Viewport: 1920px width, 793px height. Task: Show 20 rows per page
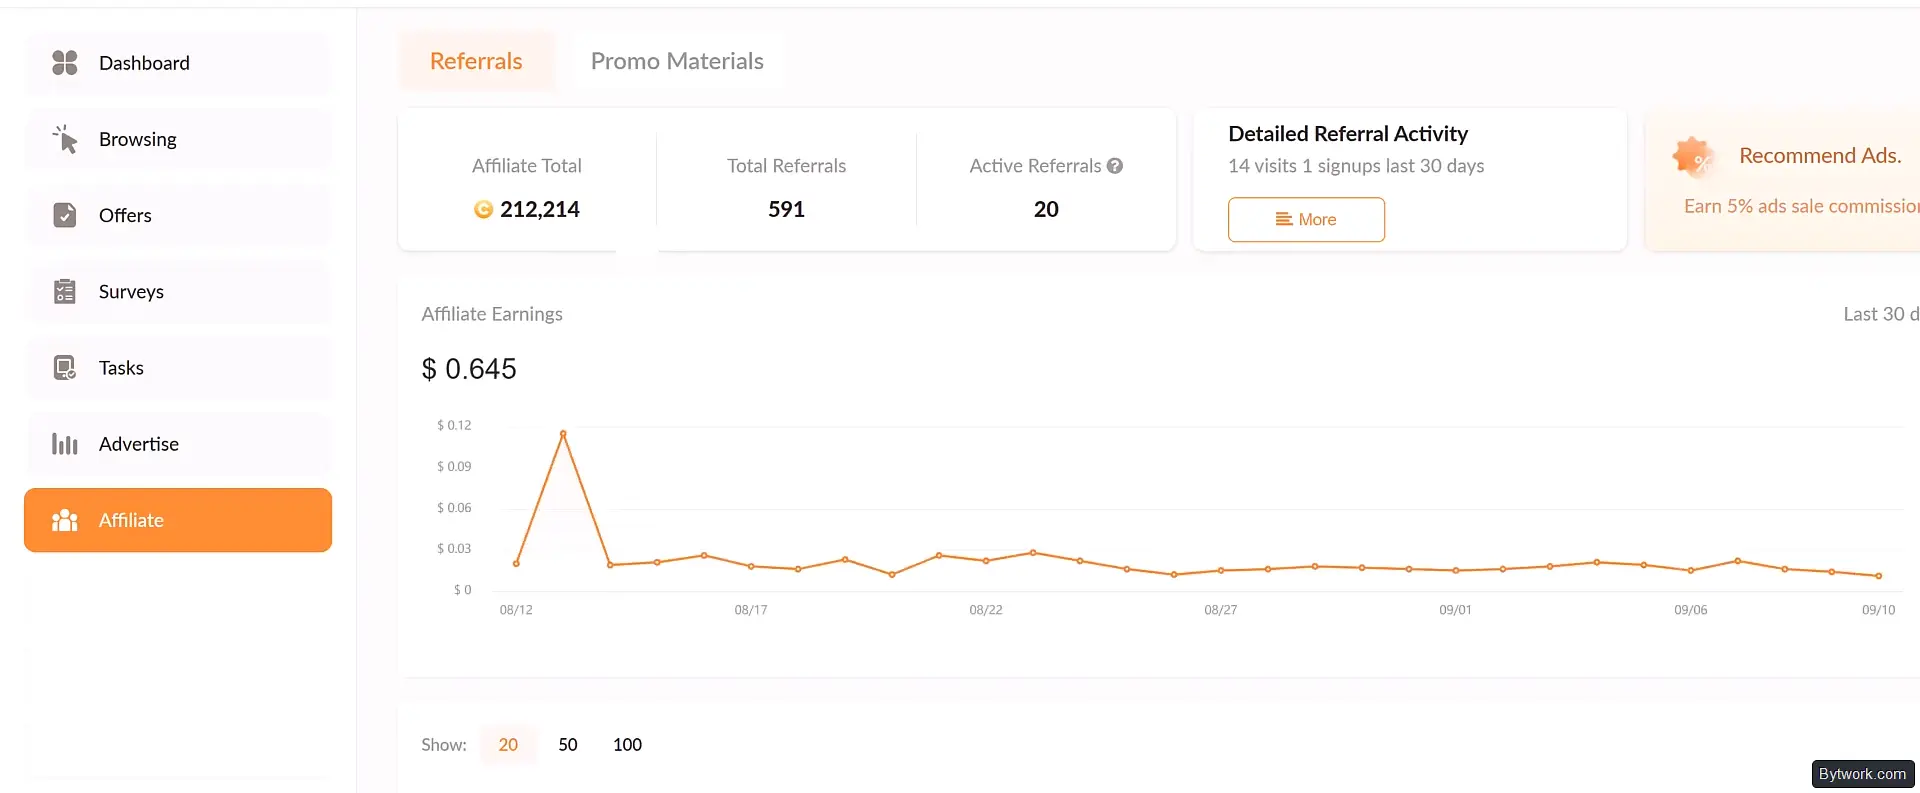[x=508, y=744]
